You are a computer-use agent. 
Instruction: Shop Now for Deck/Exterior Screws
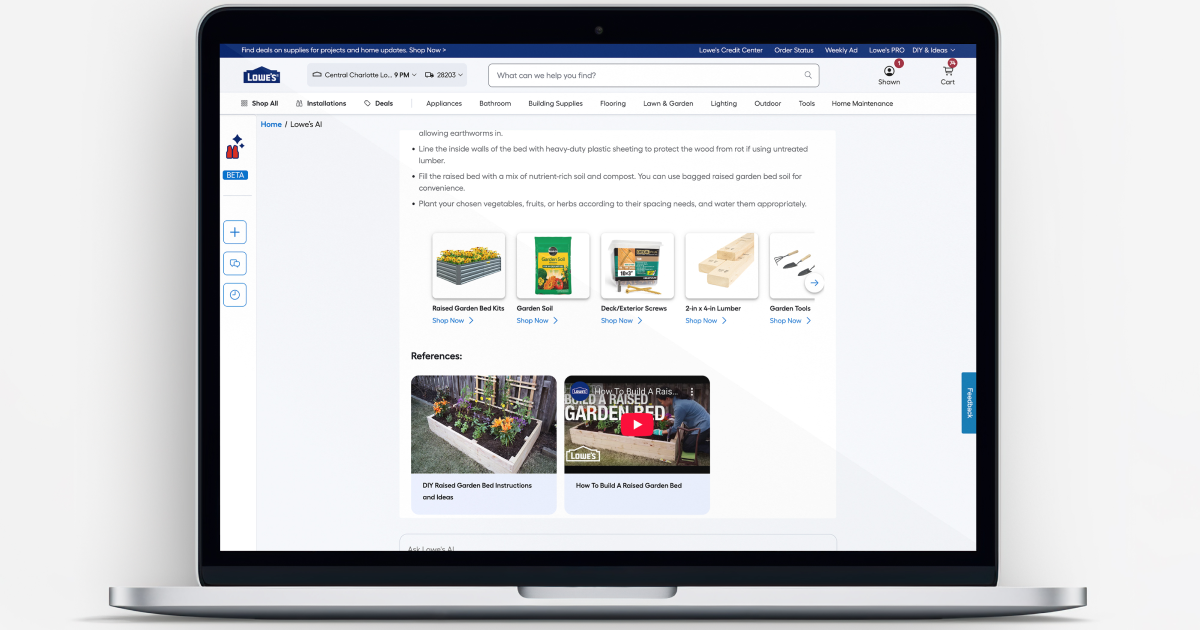point(617,321)
